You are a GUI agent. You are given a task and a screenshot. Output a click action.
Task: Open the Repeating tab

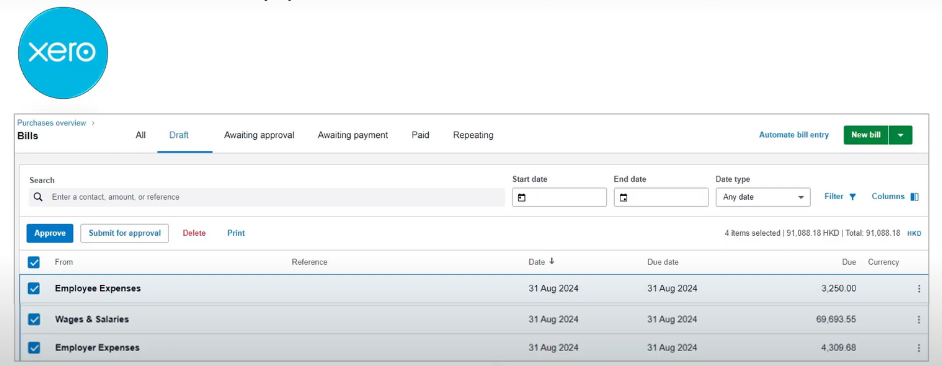[473, 135]
